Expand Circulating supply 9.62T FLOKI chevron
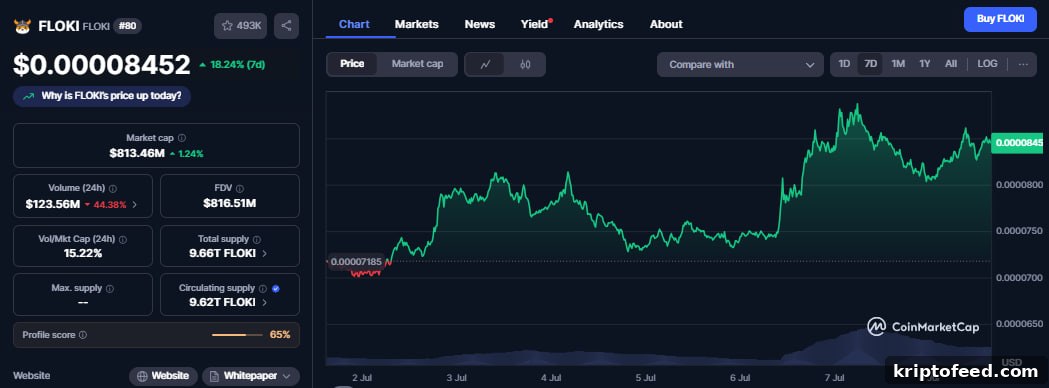Screen dimensions: 1049x388 (x=264, y=302)
